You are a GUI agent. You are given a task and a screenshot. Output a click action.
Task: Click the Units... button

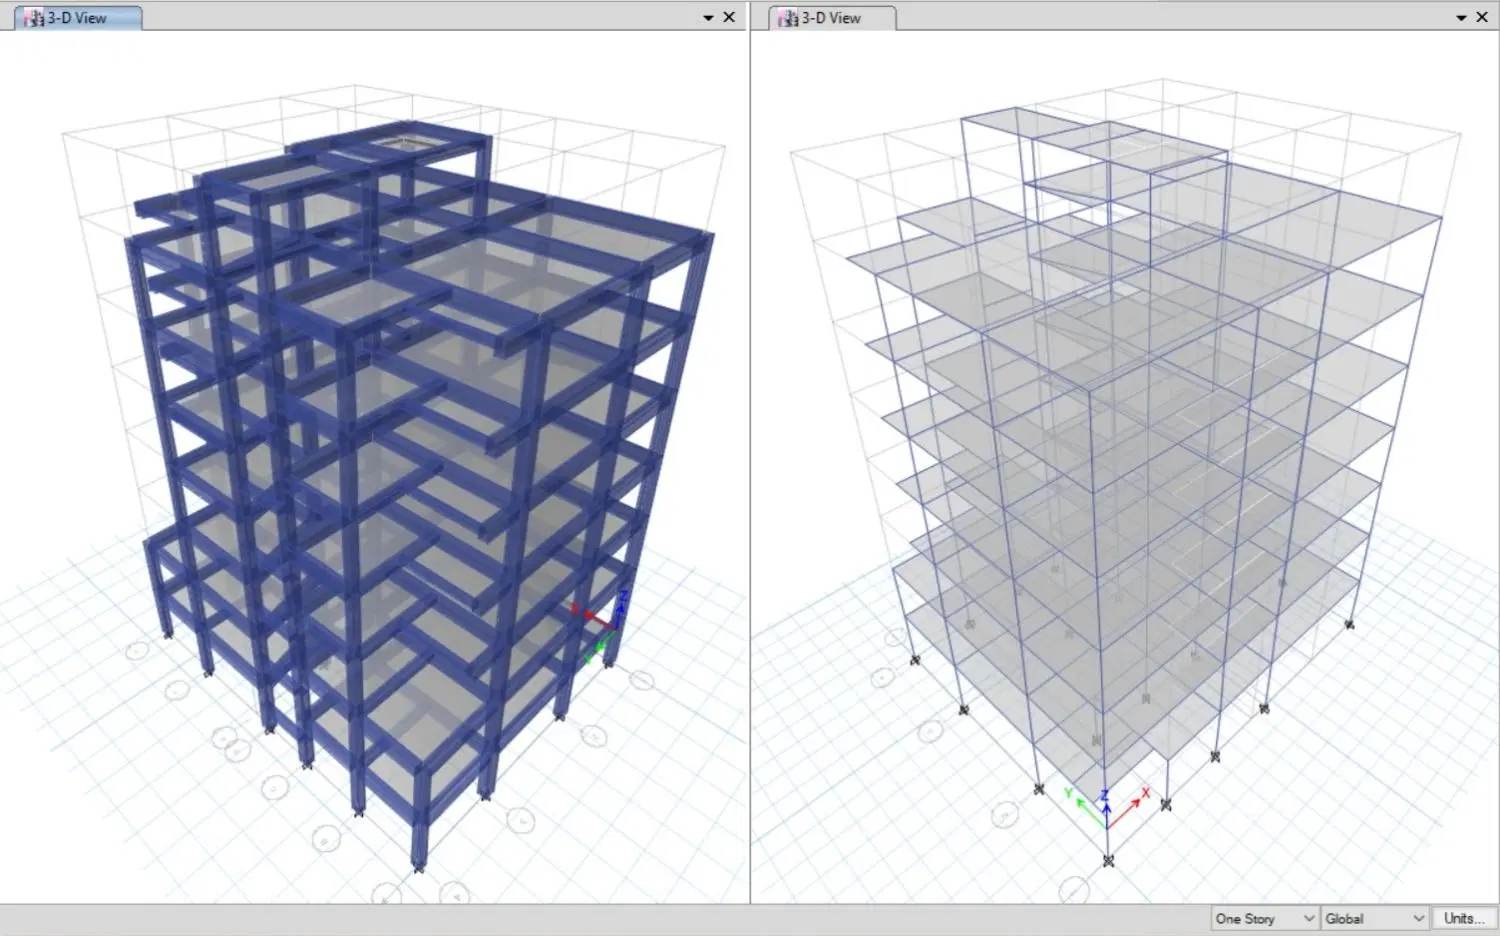click(1464, 918)
